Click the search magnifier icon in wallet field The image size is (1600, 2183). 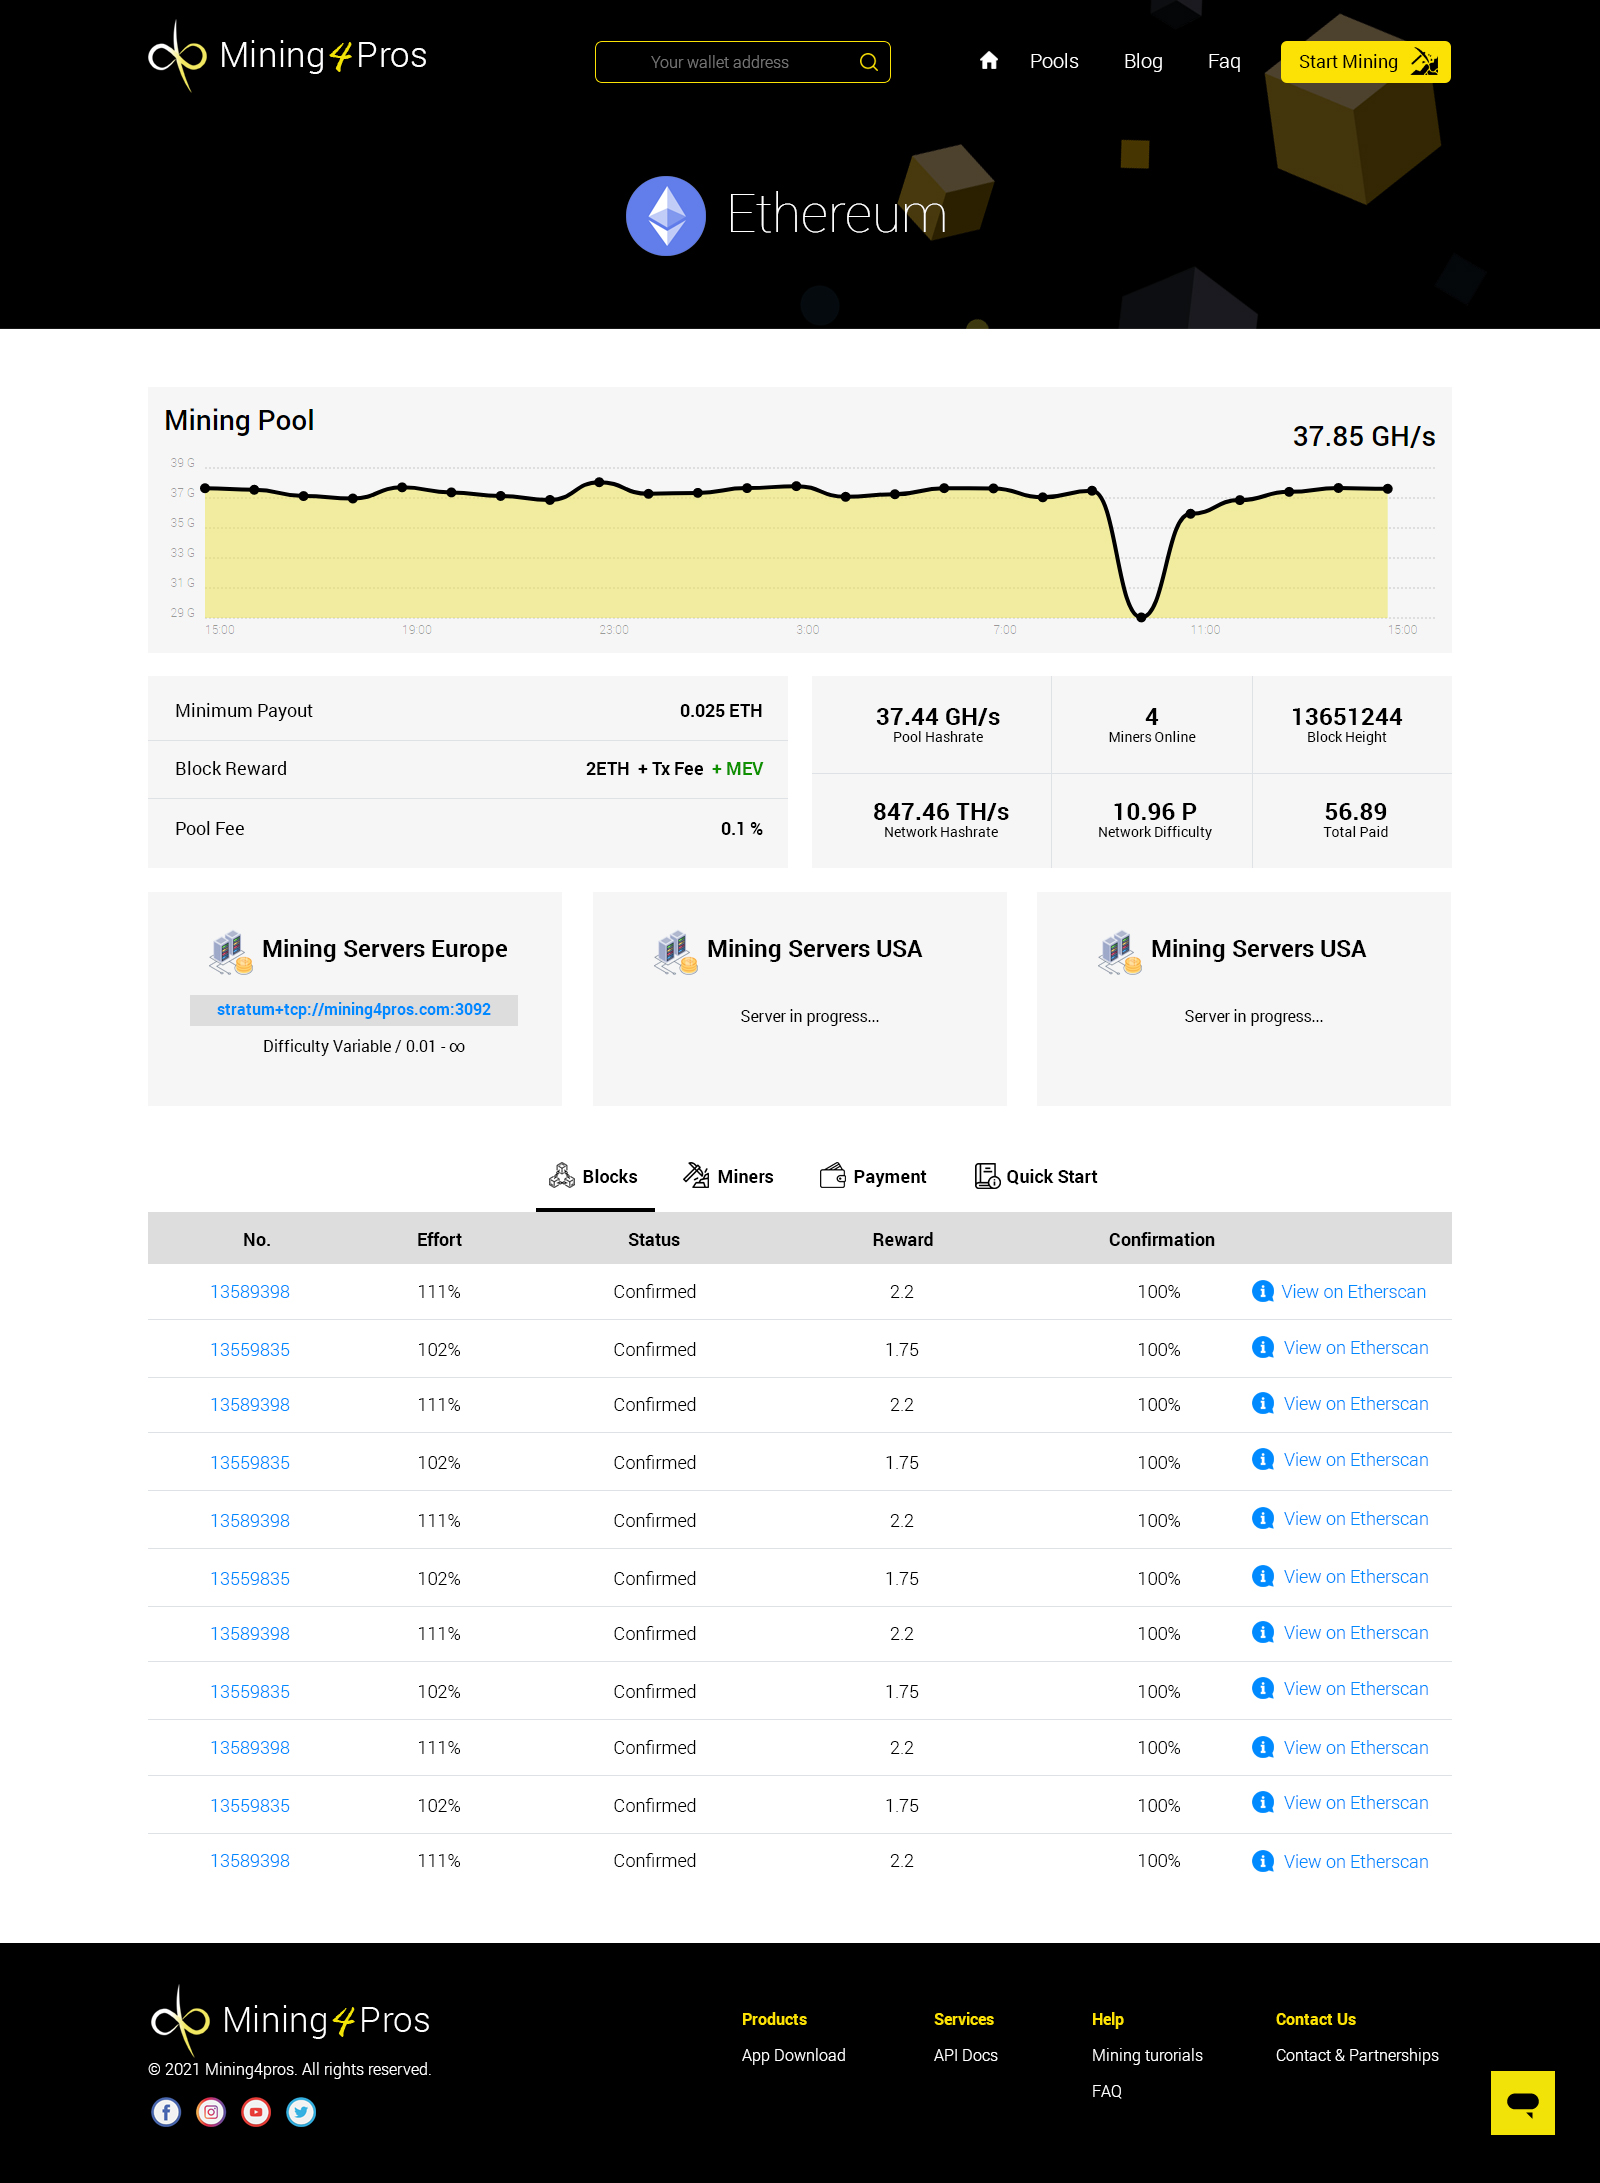(868, 62)
